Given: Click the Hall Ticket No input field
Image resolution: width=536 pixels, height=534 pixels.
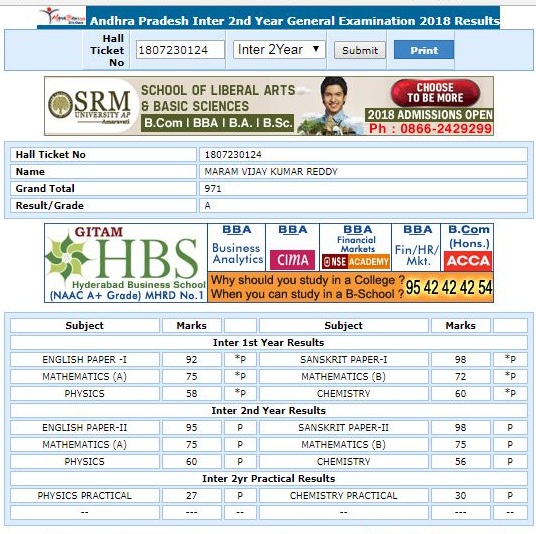Looking at the screenshot, I should [180, 50].
